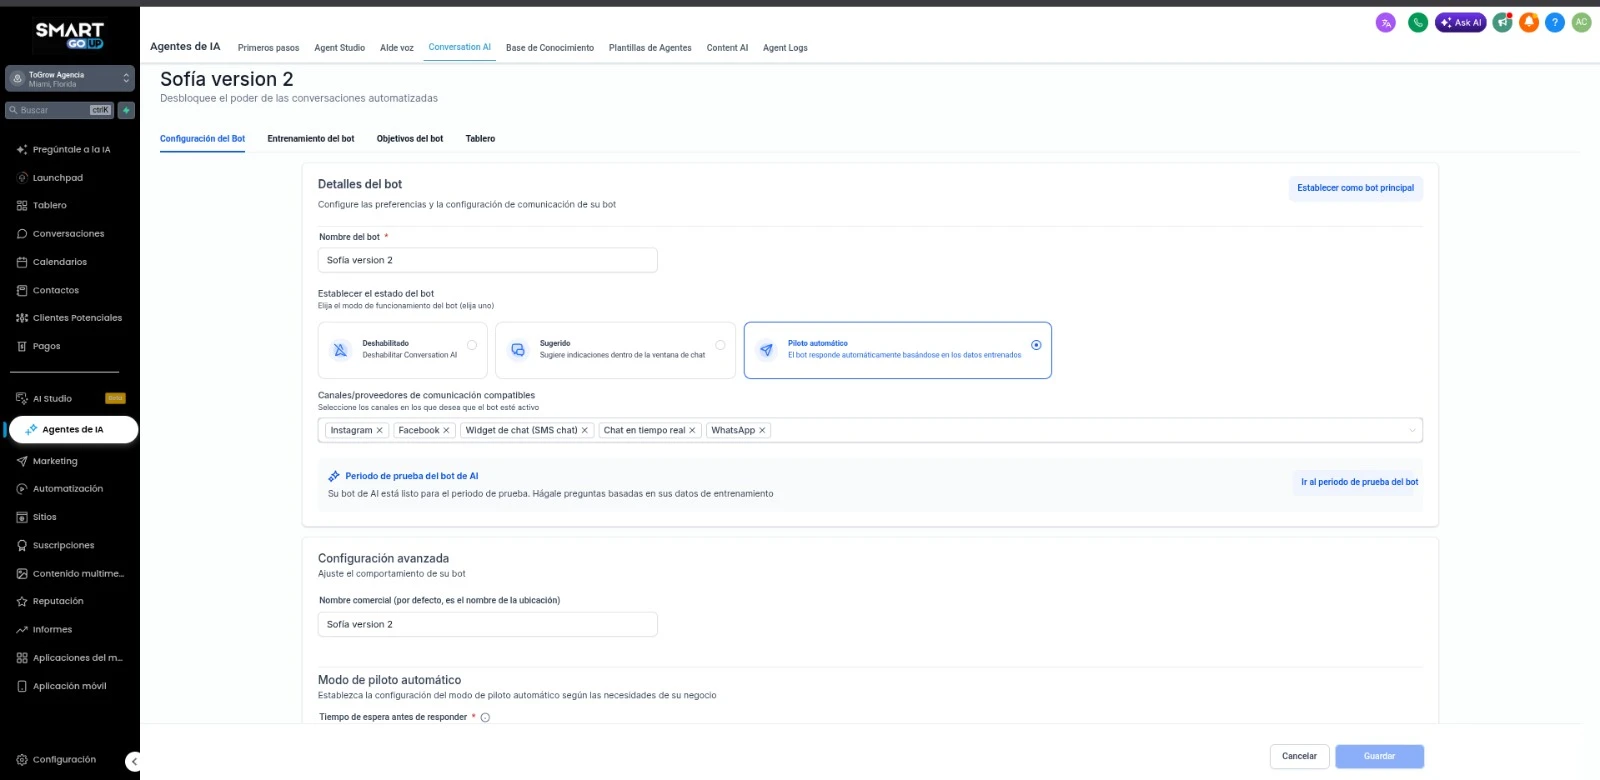The height and width of the screenshot is (780, 1600).
Task: Click the blue question mark help icon
Action: coord(1555,22)
